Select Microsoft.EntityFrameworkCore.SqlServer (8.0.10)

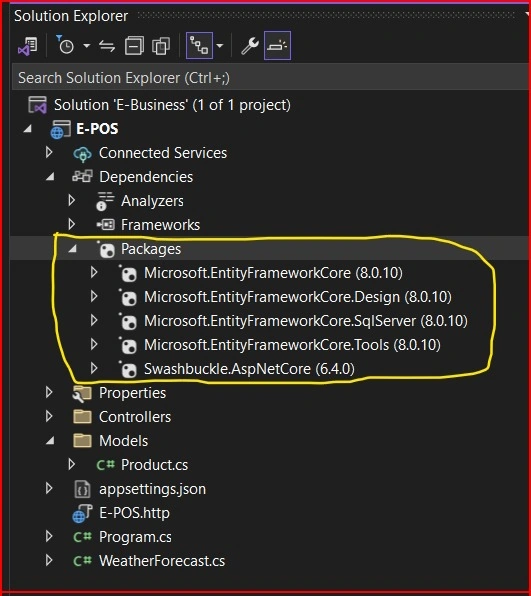[x=306, y=321]
